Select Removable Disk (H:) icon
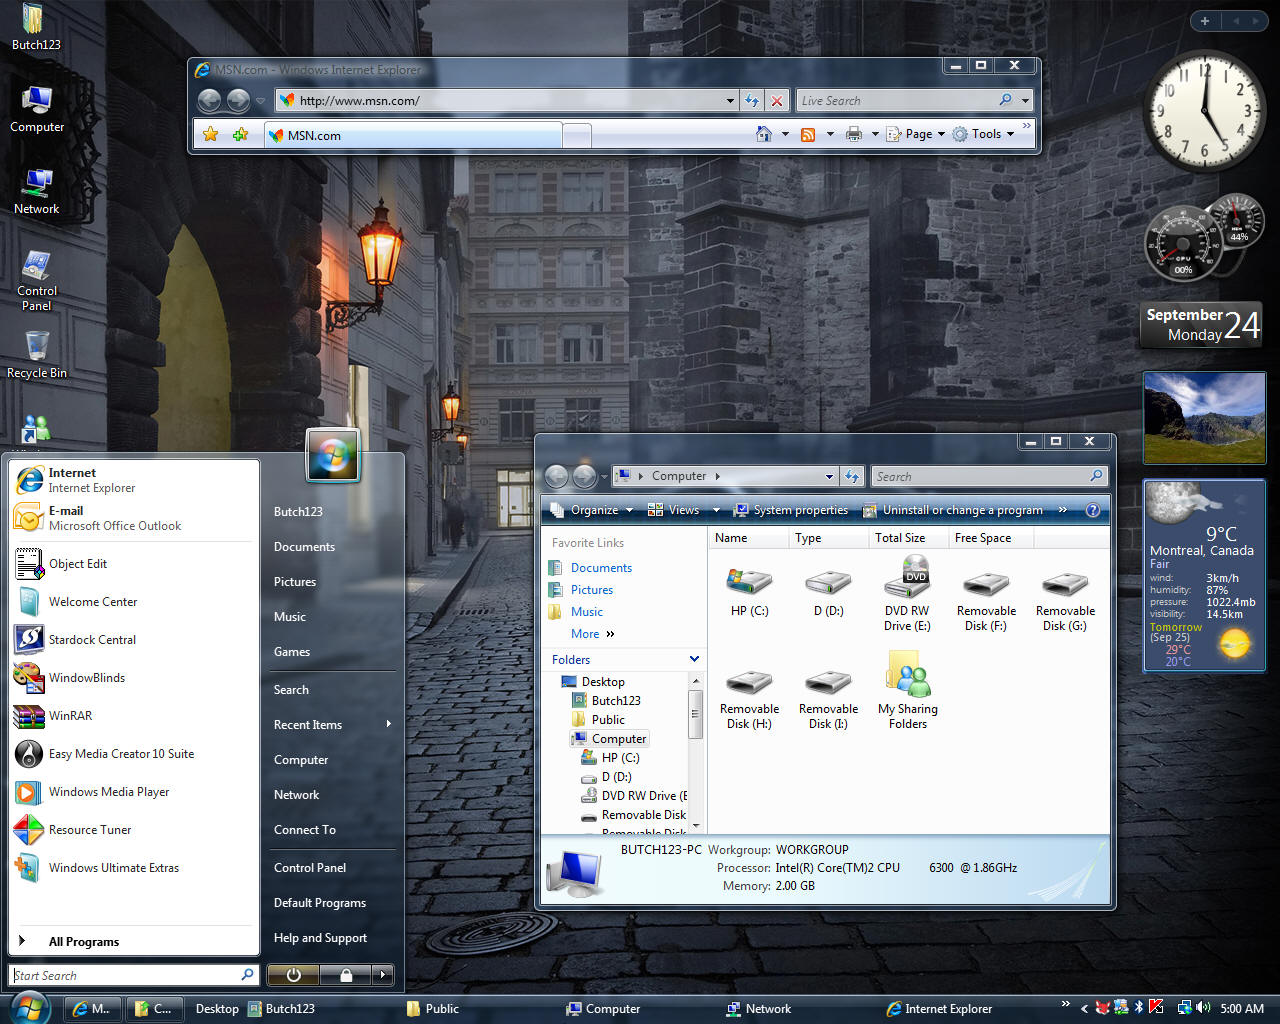This screenshot has width=1280, height=1024. pos(749,697)
